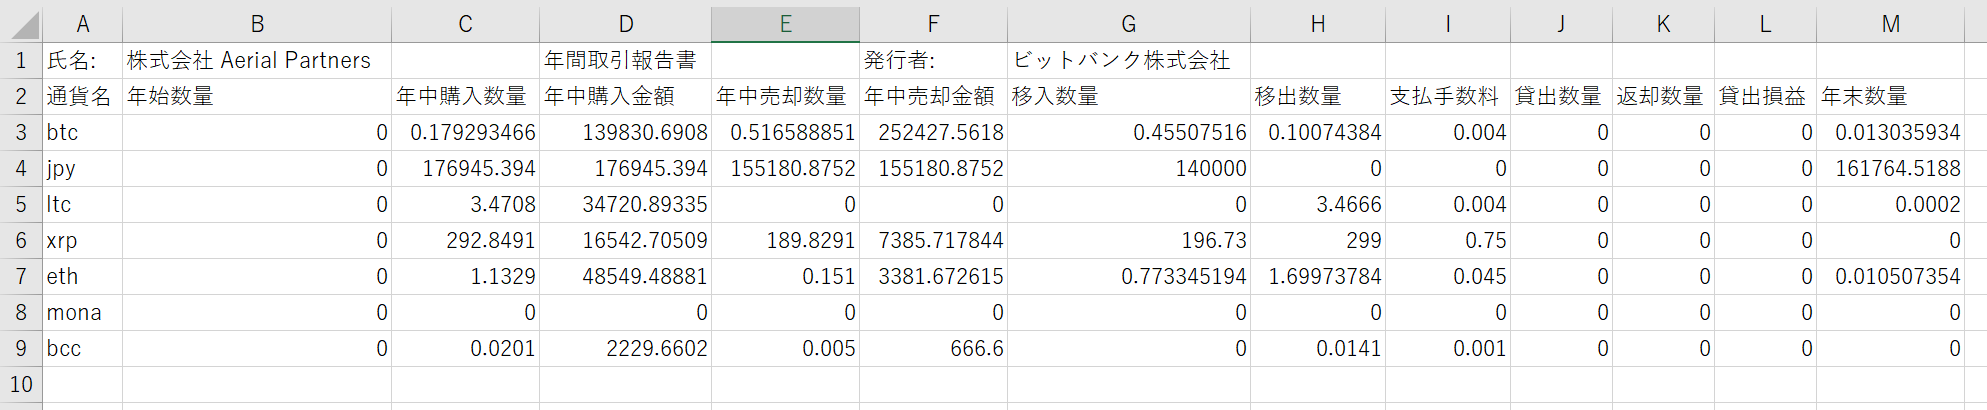
Task: Click header cell 年始数量
Action: tap(257, 97)
